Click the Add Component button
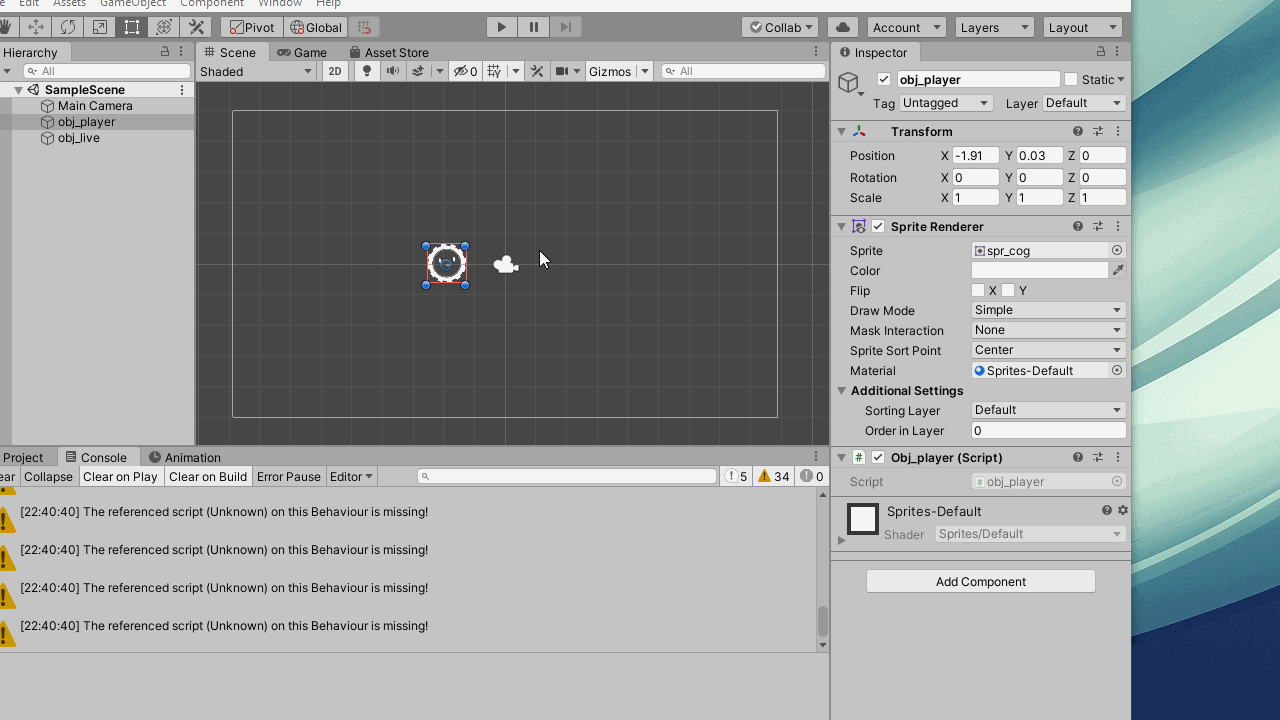This screenshot has height=720, width=1280. tap(980, 581)
